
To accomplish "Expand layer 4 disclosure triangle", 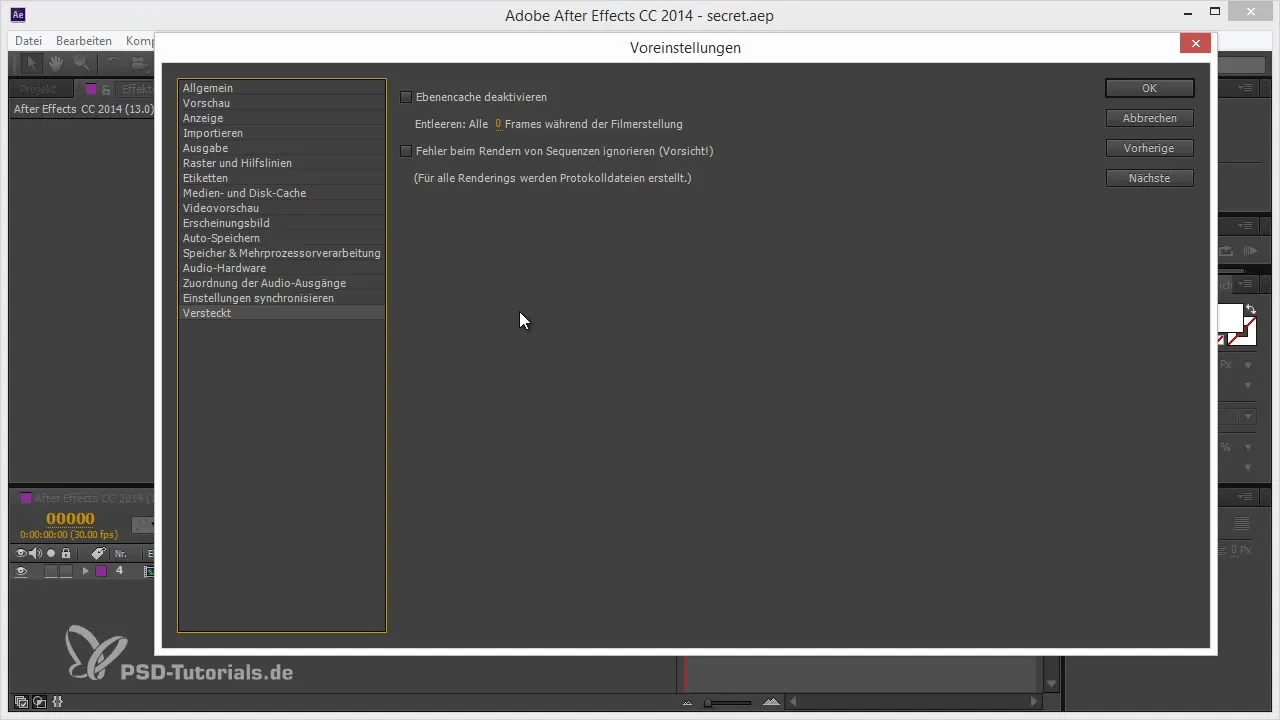I will click(86, 571).
